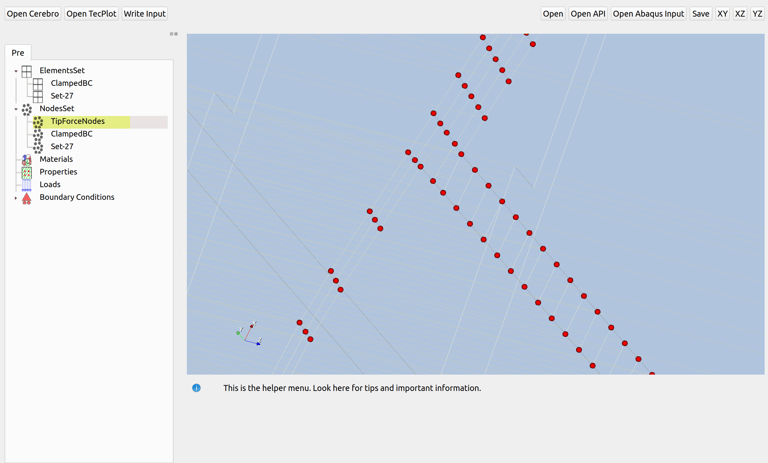Viewport: 768px width, 463px height.
Task: Click the dots icon beside ClampedBC under NodesSet
Action: point(38,135)
